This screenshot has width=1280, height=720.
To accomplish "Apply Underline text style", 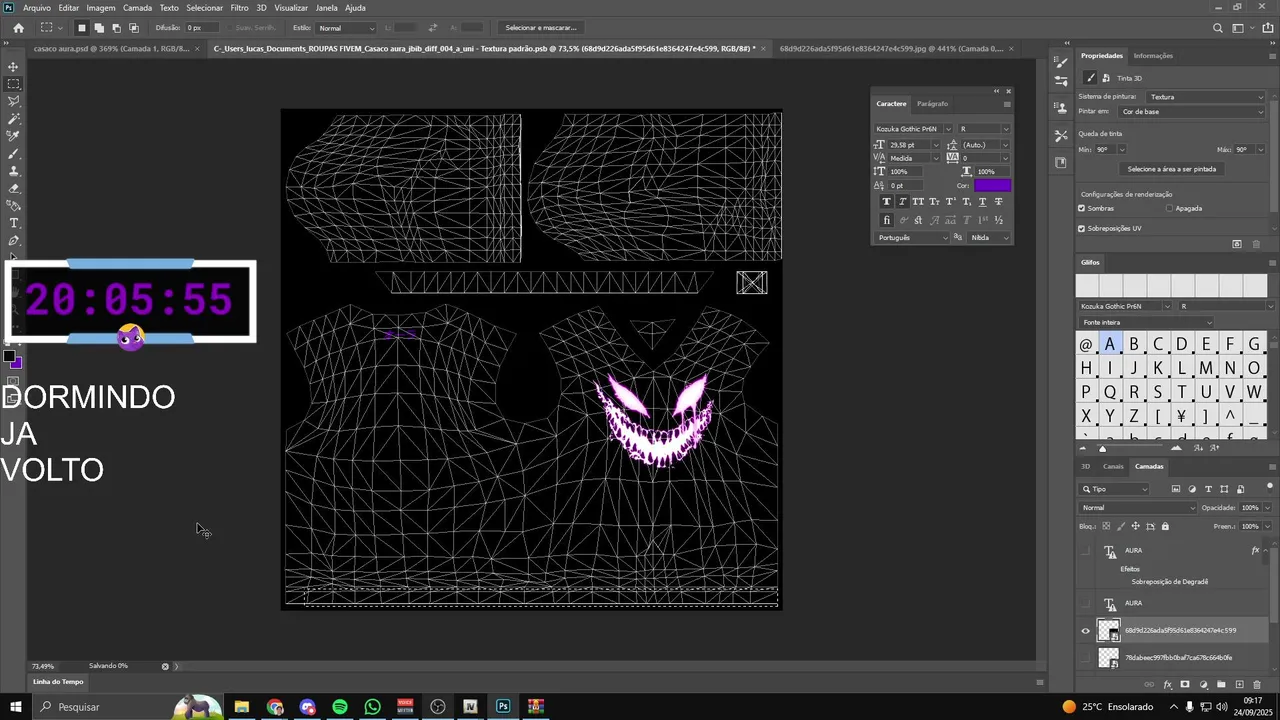I will [x=982, y=202].
